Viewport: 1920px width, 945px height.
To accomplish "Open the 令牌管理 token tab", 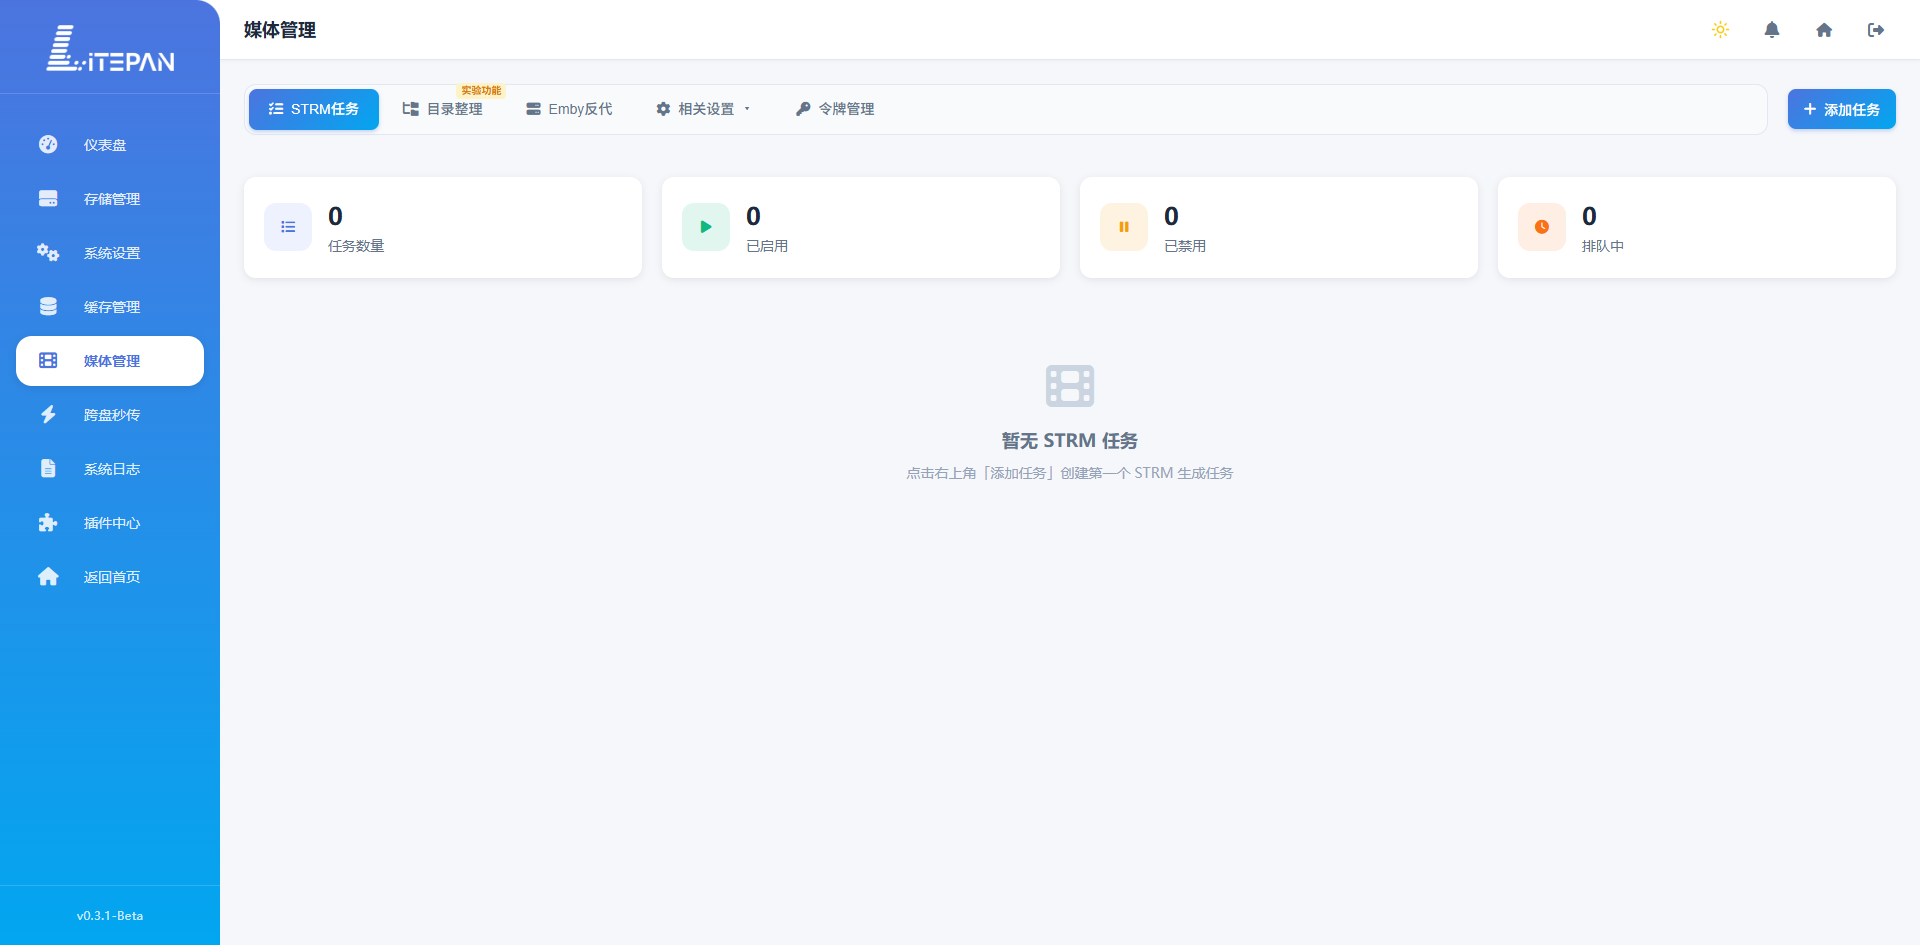I will click(x=835, y=109).
